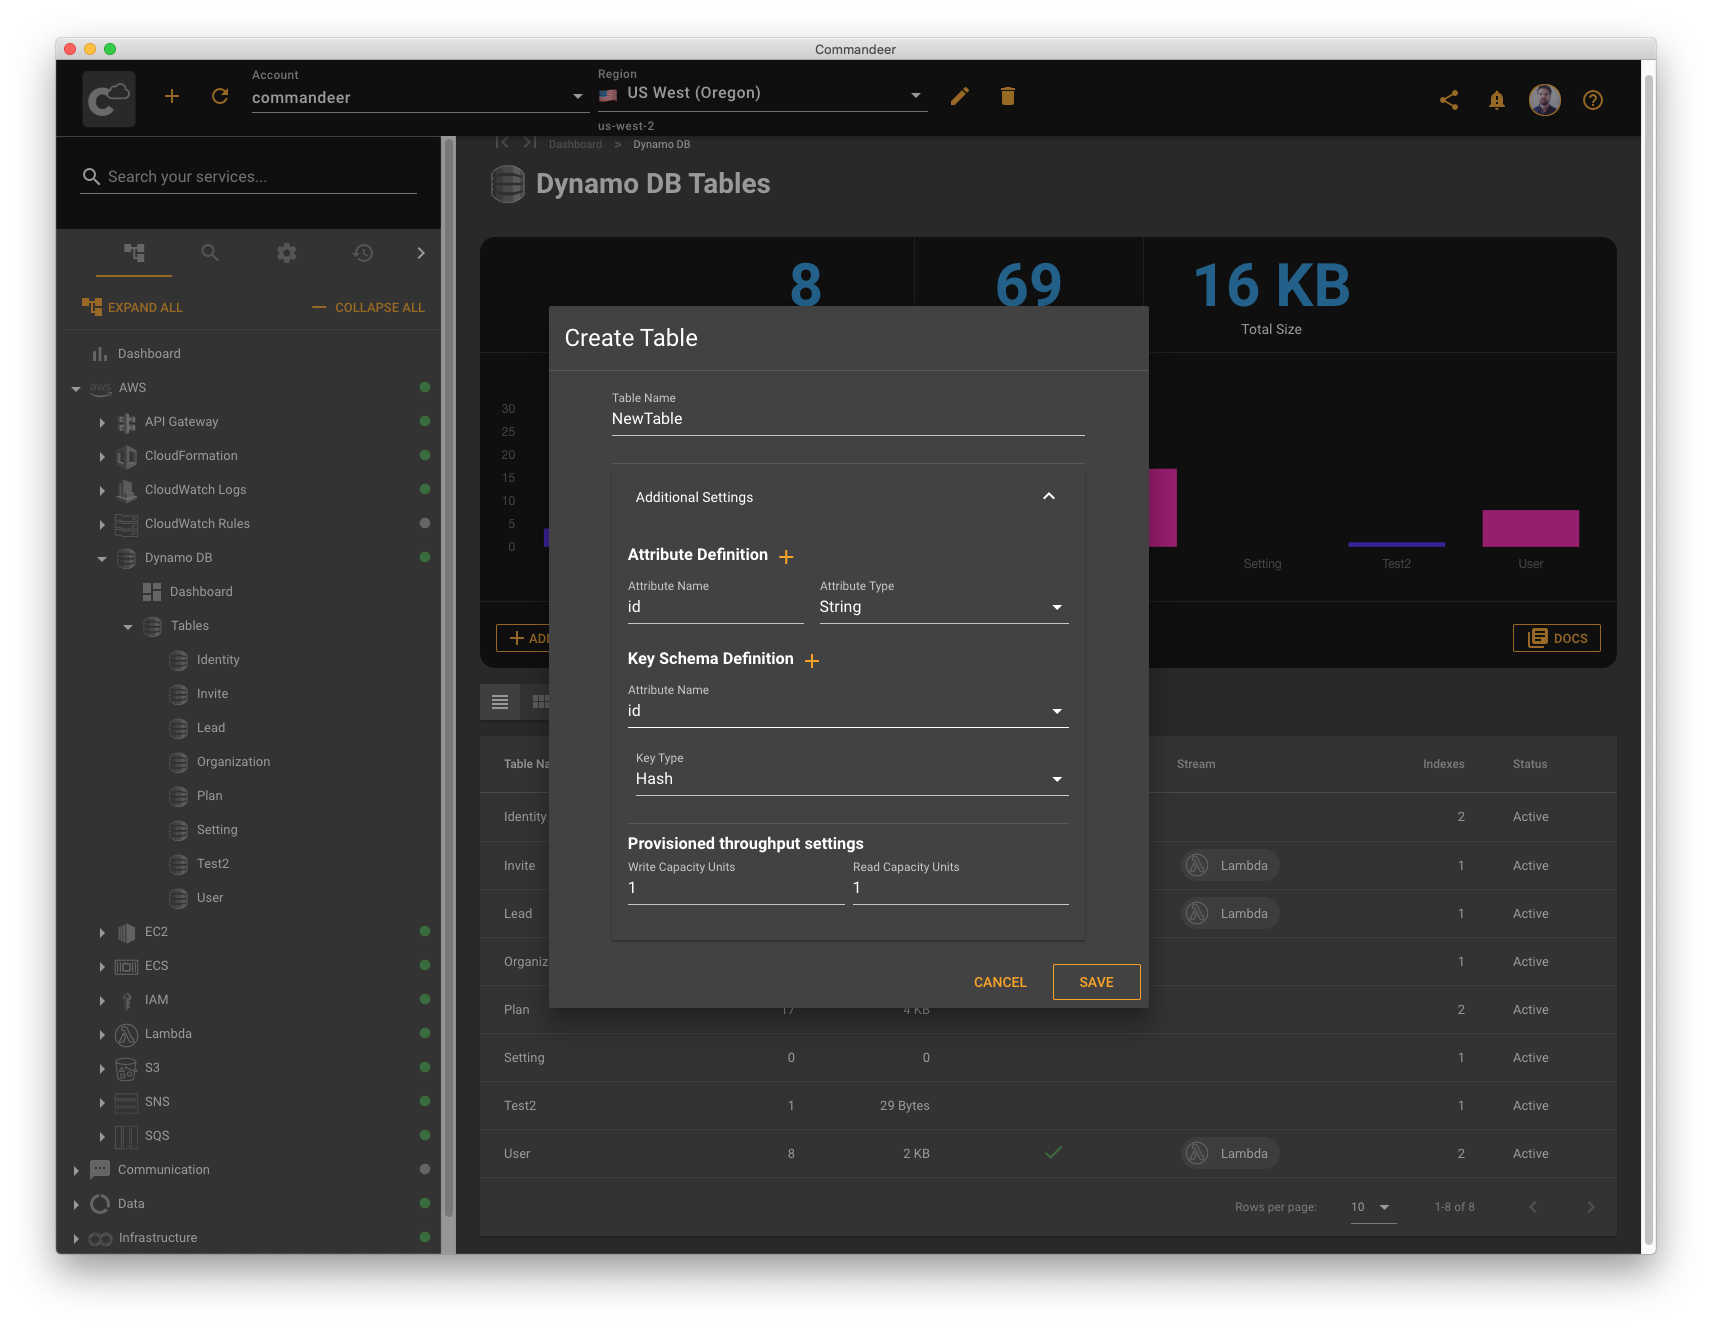Collapse sidebar with the first-page arrow icon
This screenshot has height=1328, width=1712.
502,143
